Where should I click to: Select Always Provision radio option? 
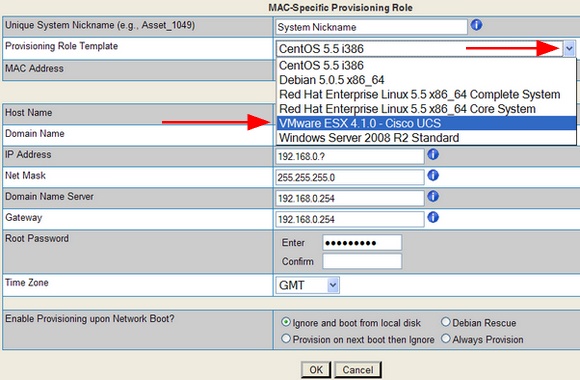click(446, 338)
